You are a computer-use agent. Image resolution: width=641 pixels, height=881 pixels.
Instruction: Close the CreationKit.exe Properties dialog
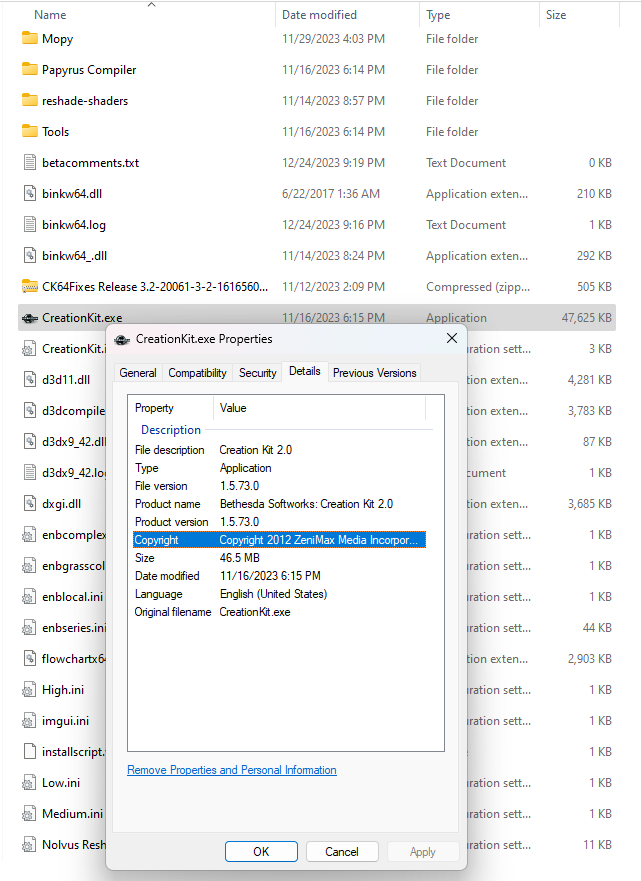tap(452, 338)
